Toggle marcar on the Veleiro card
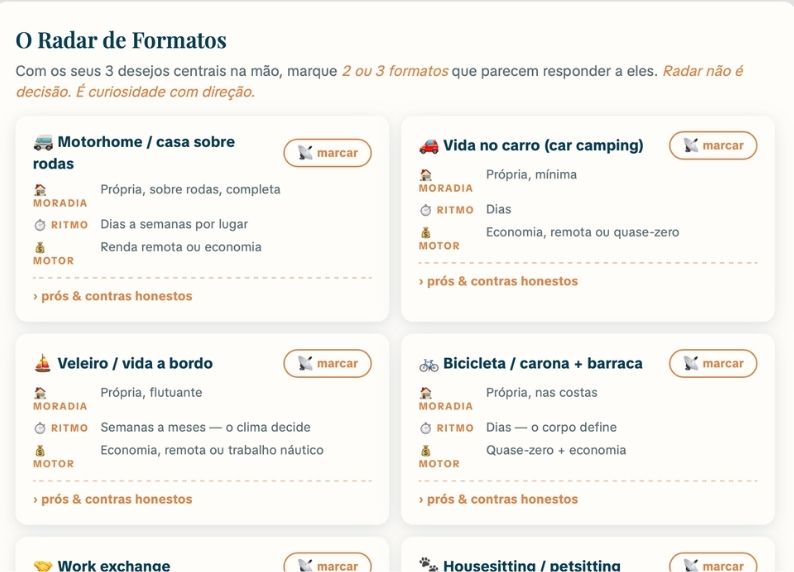The height and width of the screenshot is (572, 794). click(x=328, y=363)
